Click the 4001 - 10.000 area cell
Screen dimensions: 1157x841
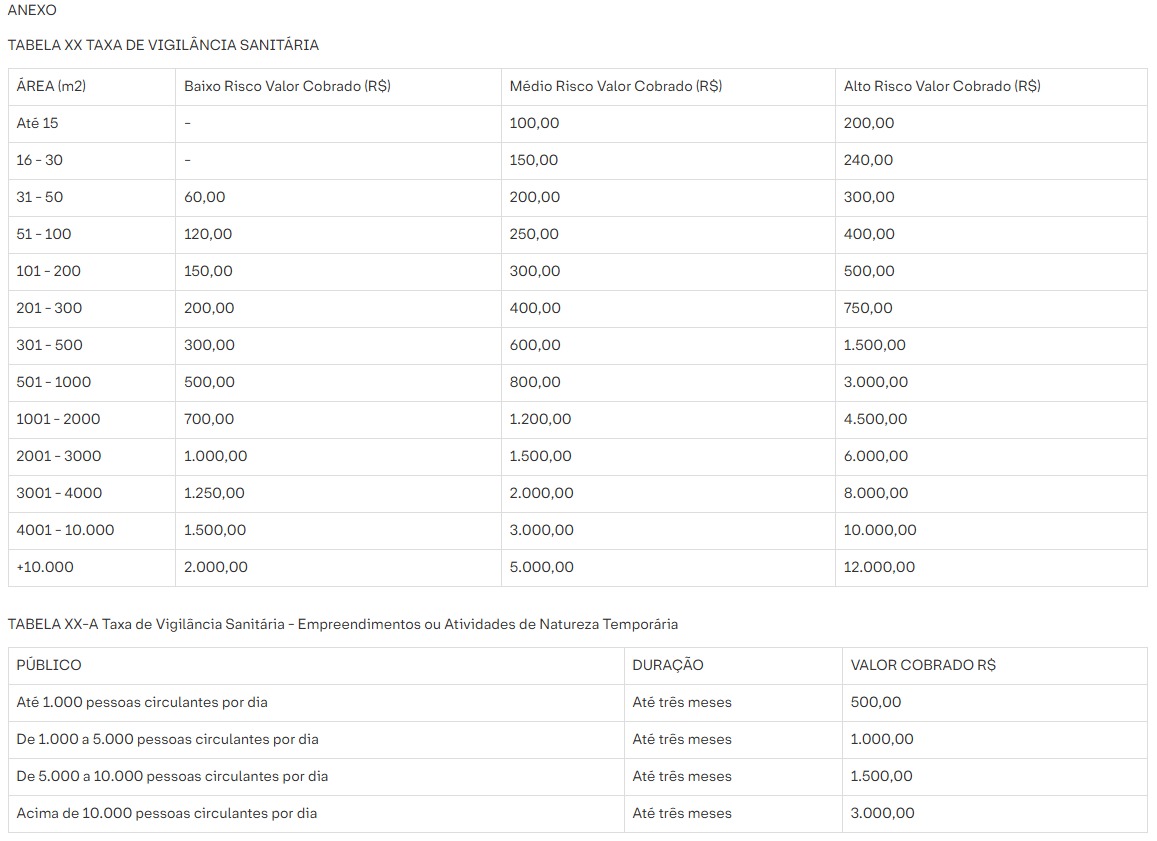click(x=65, y=530)
